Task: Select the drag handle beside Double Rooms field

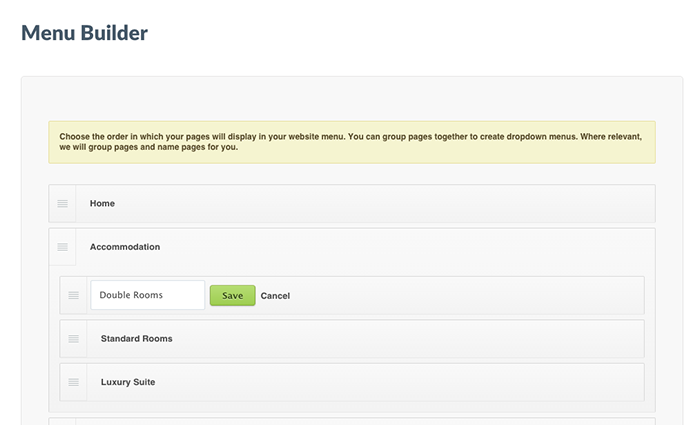Action: click(x=73, y=295)
